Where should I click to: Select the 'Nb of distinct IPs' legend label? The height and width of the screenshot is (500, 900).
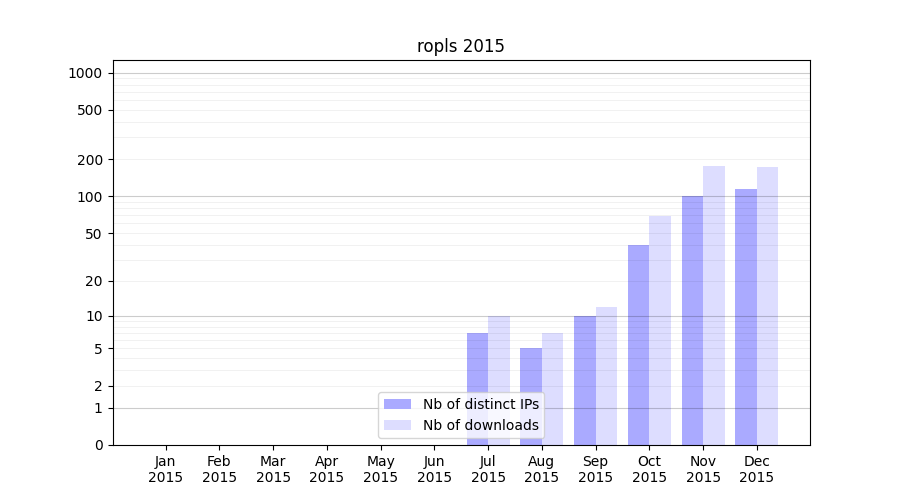pyautogui.click(x=480, y=404)
